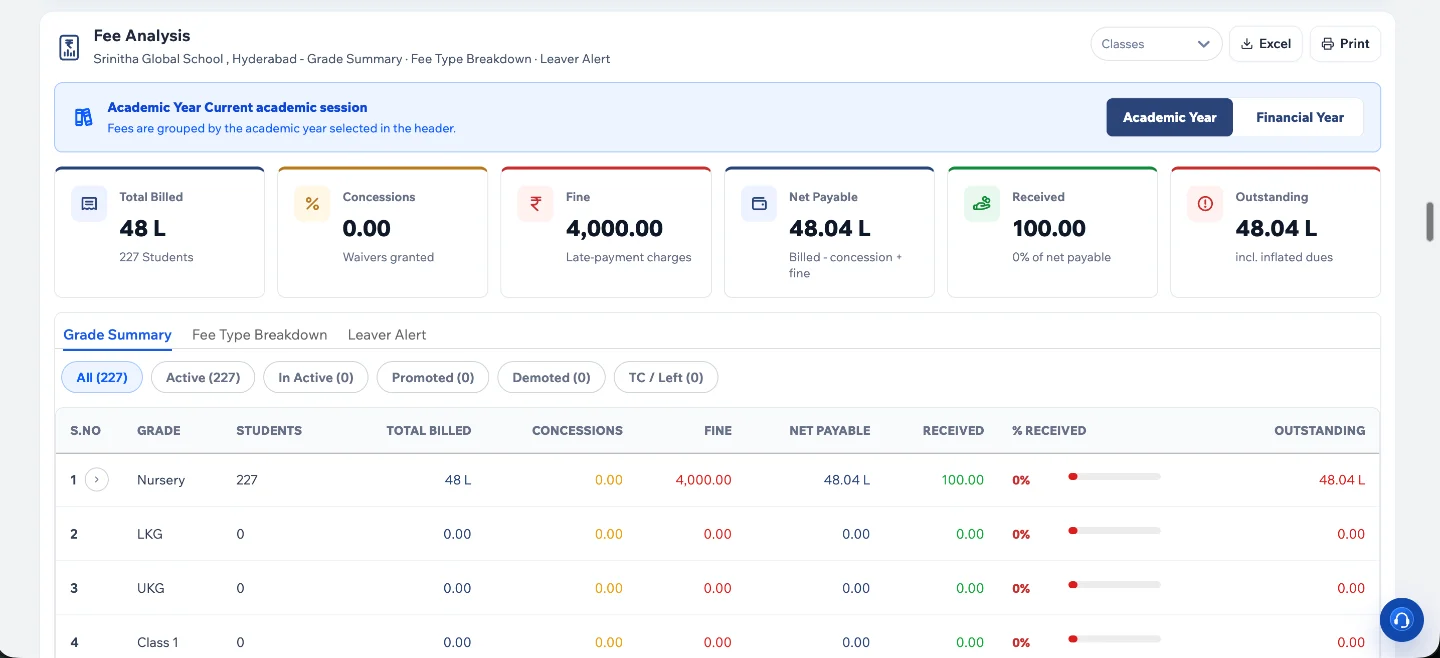
Task: Click the Nursery % received progress bar
Action: [1114, 476]
